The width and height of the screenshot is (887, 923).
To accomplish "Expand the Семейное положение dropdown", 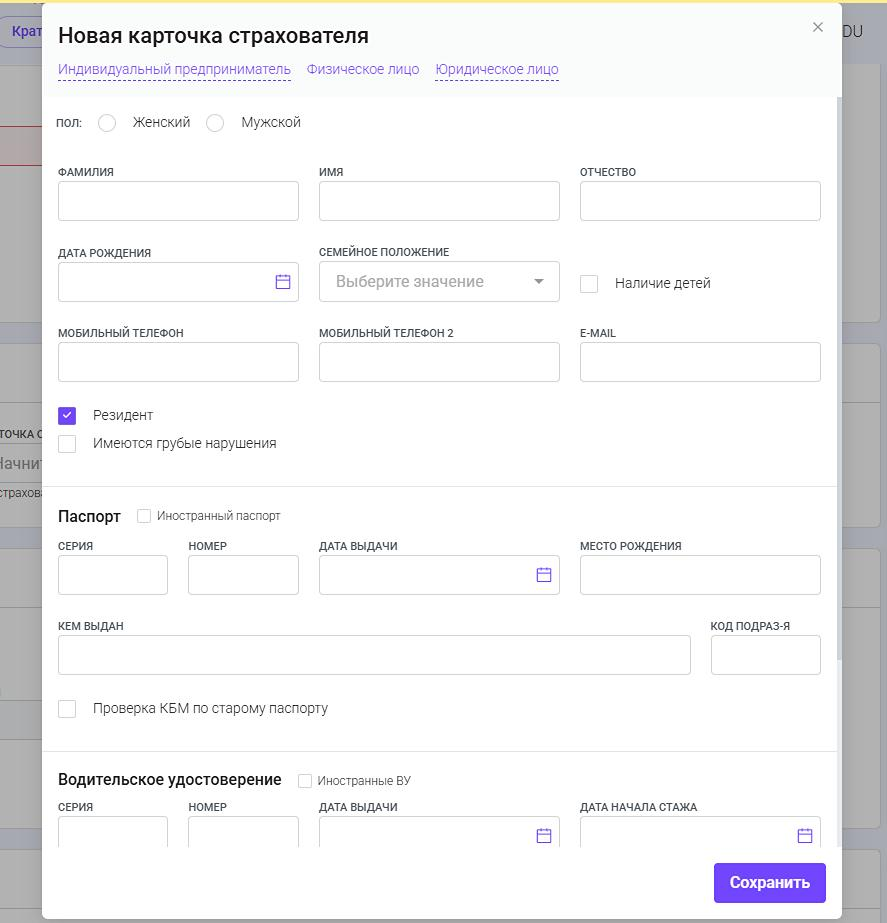I will (x=439, y=282).
